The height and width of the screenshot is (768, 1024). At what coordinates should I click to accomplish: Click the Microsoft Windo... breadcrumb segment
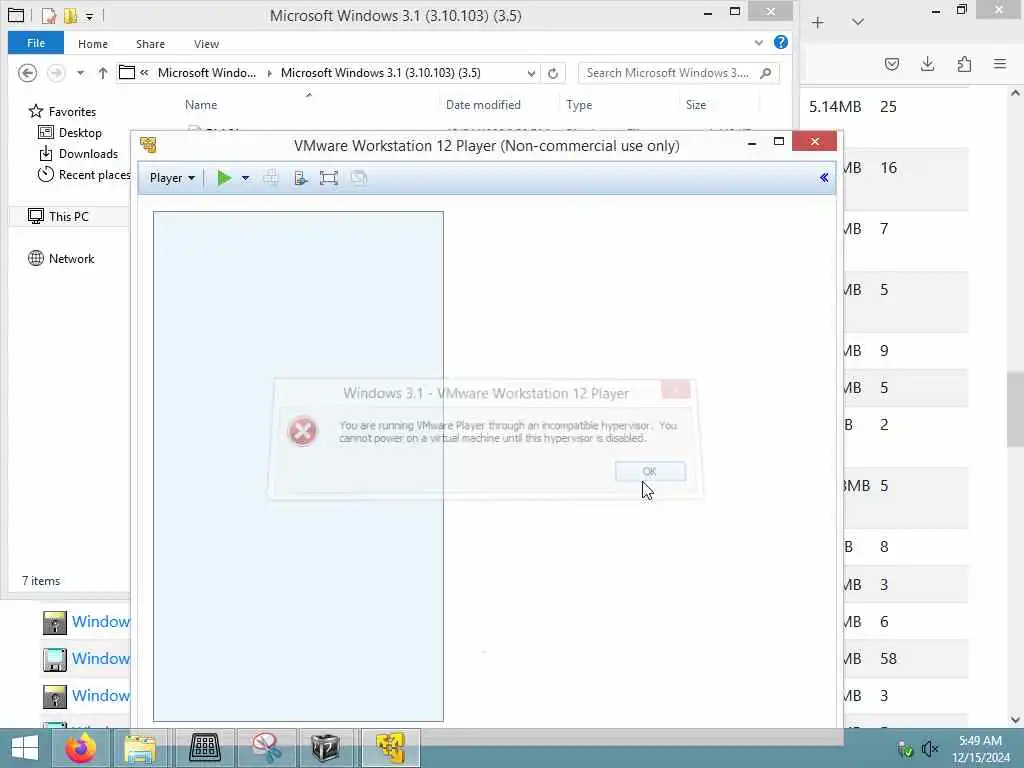click(x=206, y=72)
